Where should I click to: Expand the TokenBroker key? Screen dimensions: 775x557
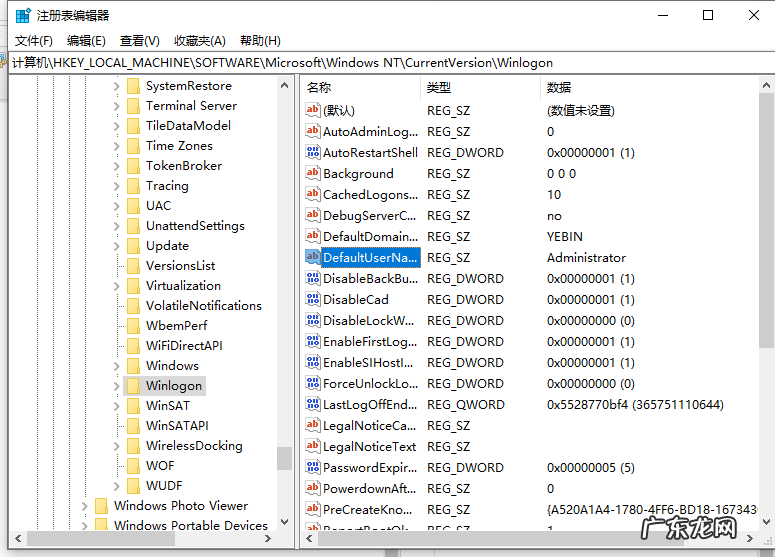[116, 166]
